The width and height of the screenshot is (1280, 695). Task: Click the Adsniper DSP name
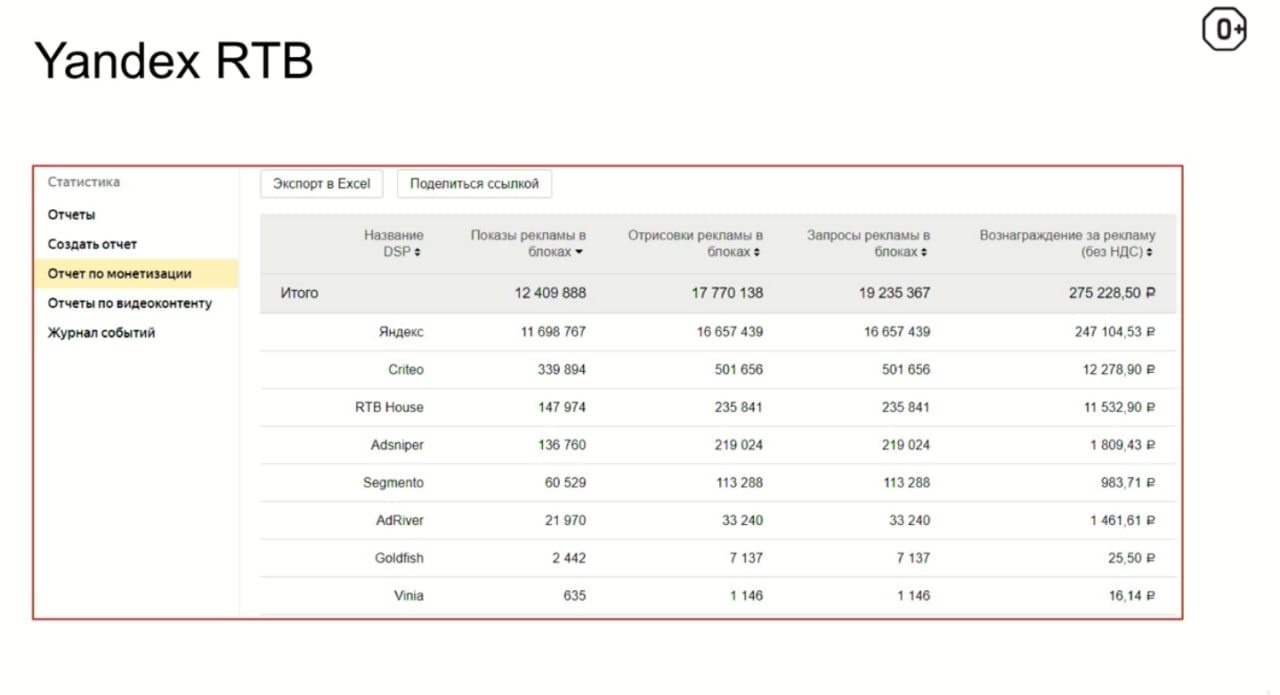coord(397,444)
